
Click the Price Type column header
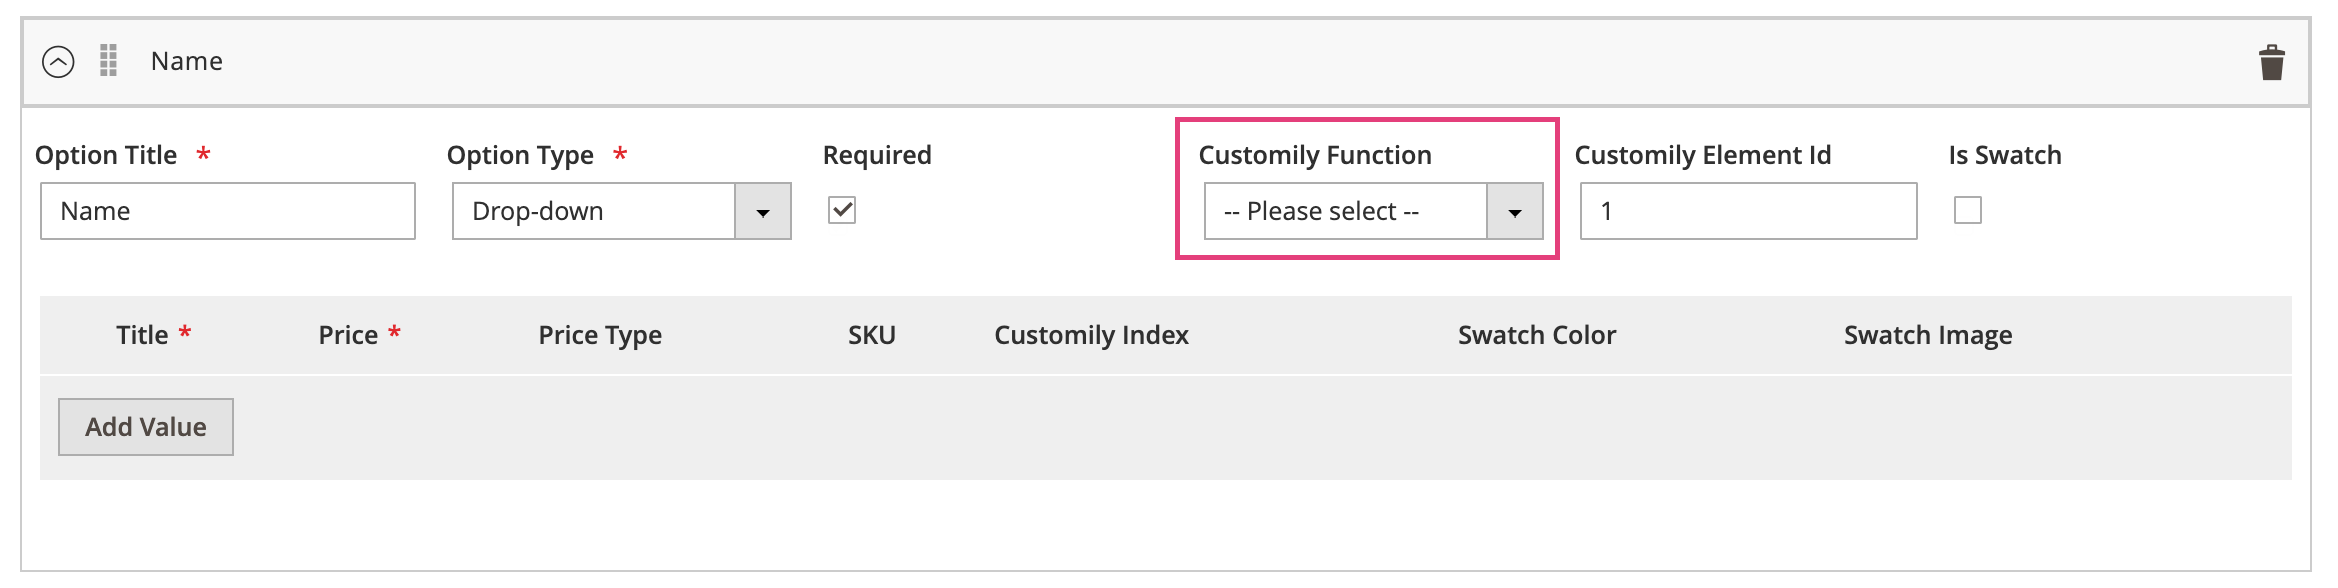pos(600,335)
